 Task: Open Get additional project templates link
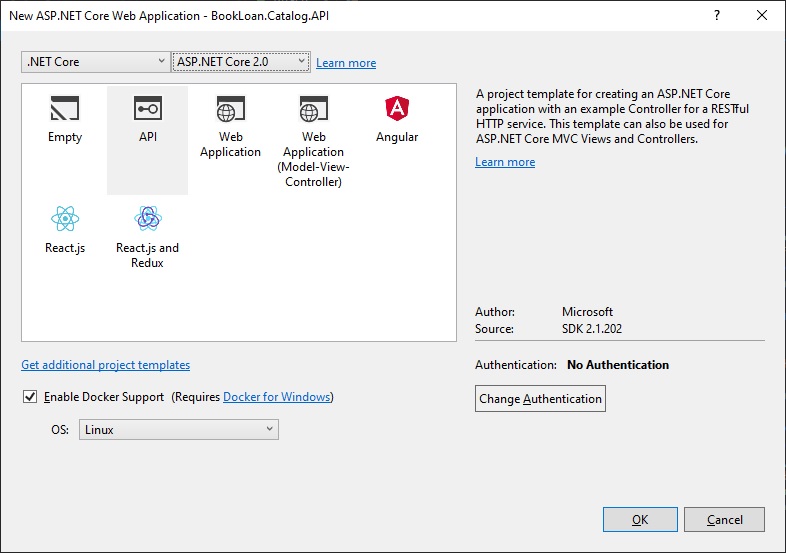[x=105, y=364]
